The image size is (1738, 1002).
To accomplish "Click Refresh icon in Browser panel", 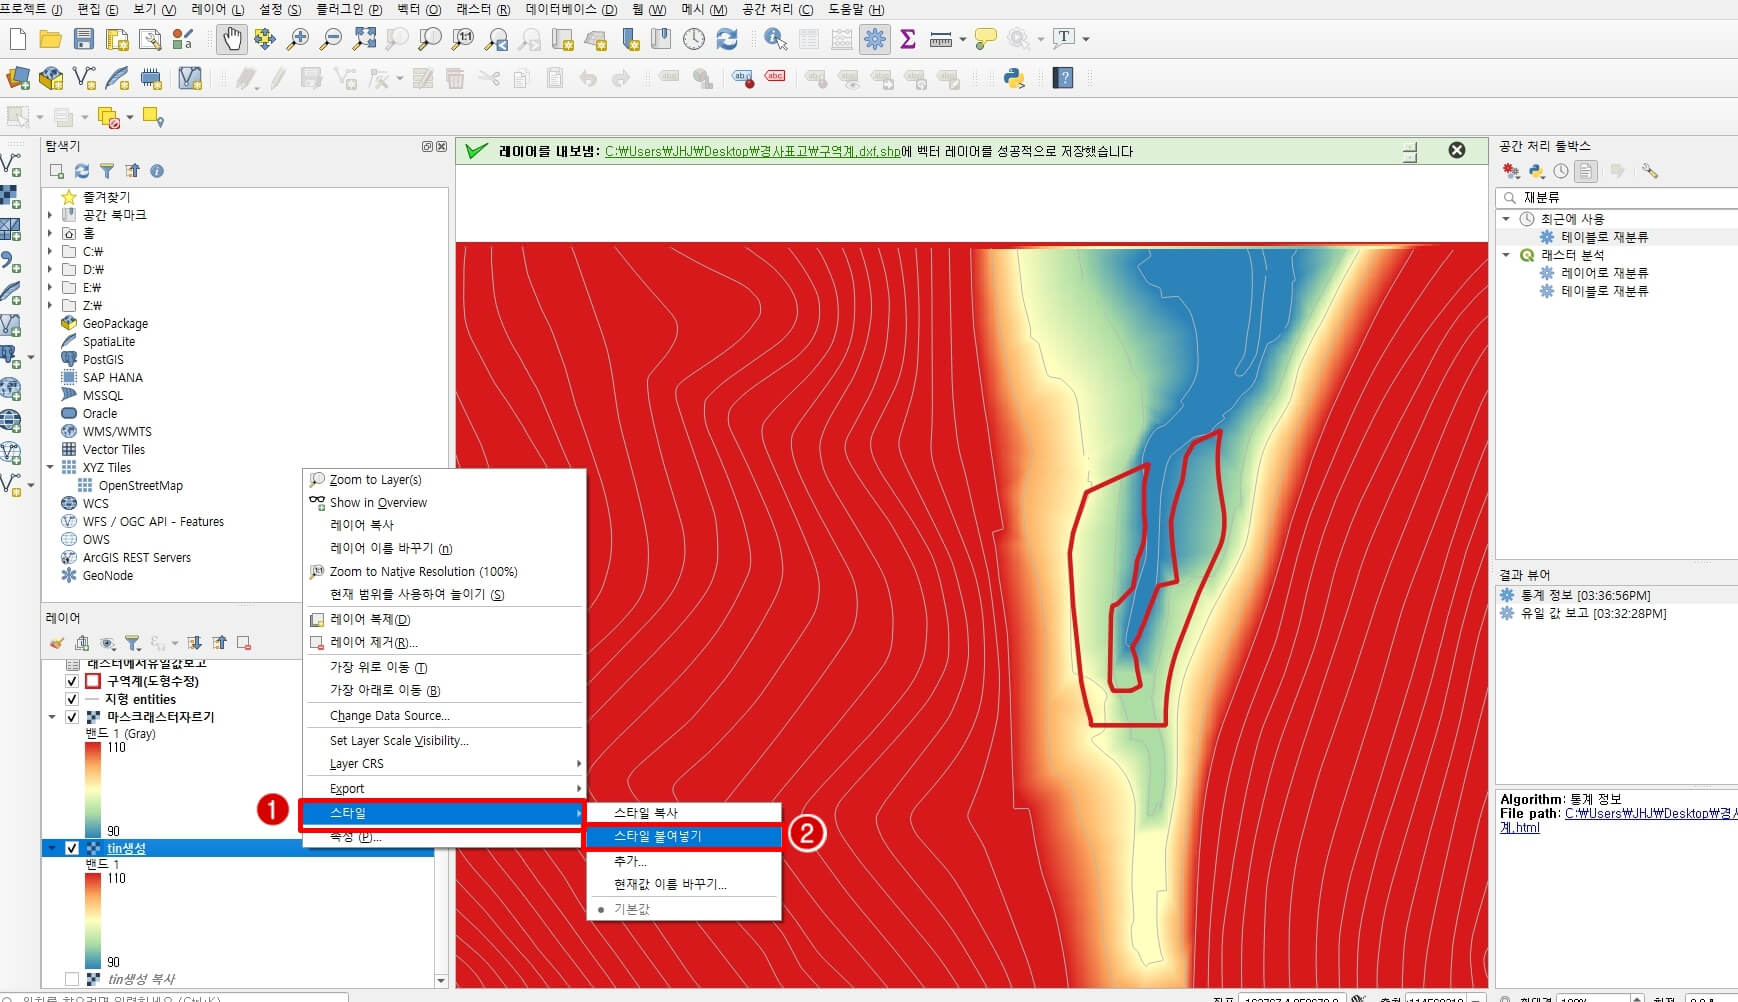I will tap(82, 171).
